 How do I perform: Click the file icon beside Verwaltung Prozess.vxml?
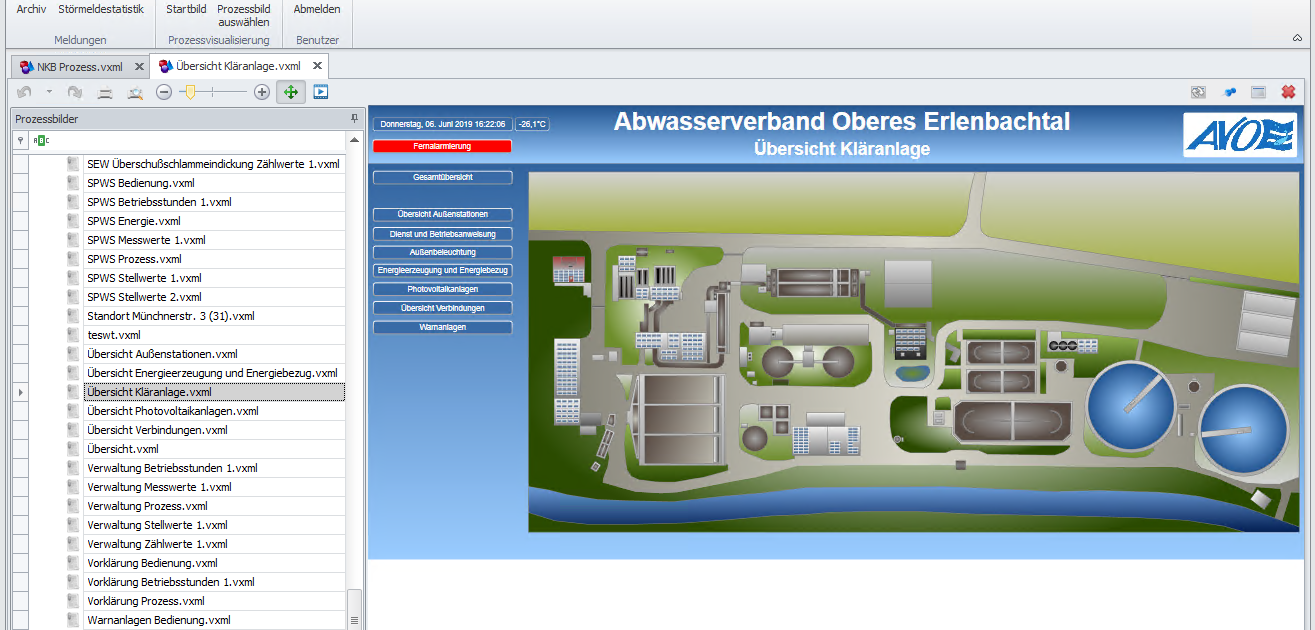click(72, 506)
